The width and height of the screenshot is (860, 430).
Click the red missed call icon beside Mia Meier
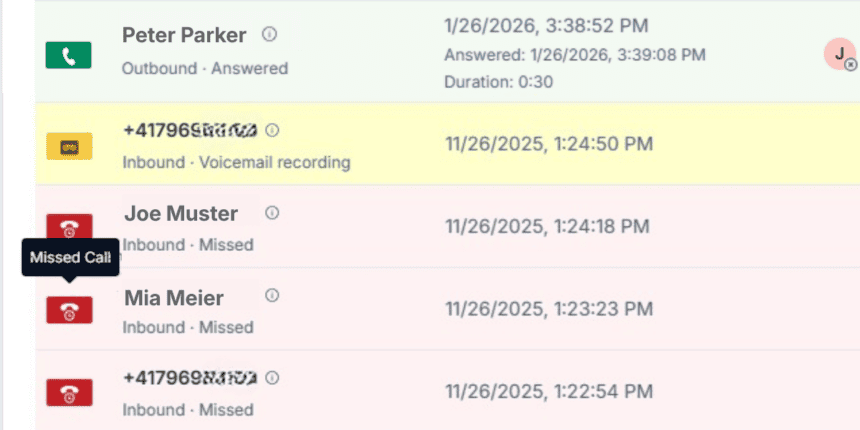tap(69, 310)
